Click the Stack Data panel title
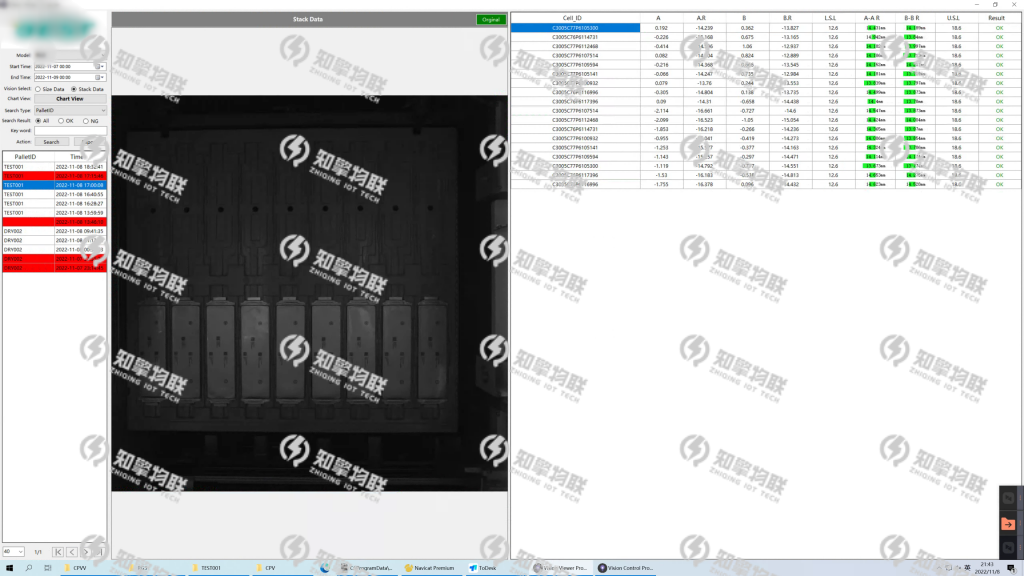This screenshot has width=1024, height=576. pyautogui.click(x=308, y=20)
